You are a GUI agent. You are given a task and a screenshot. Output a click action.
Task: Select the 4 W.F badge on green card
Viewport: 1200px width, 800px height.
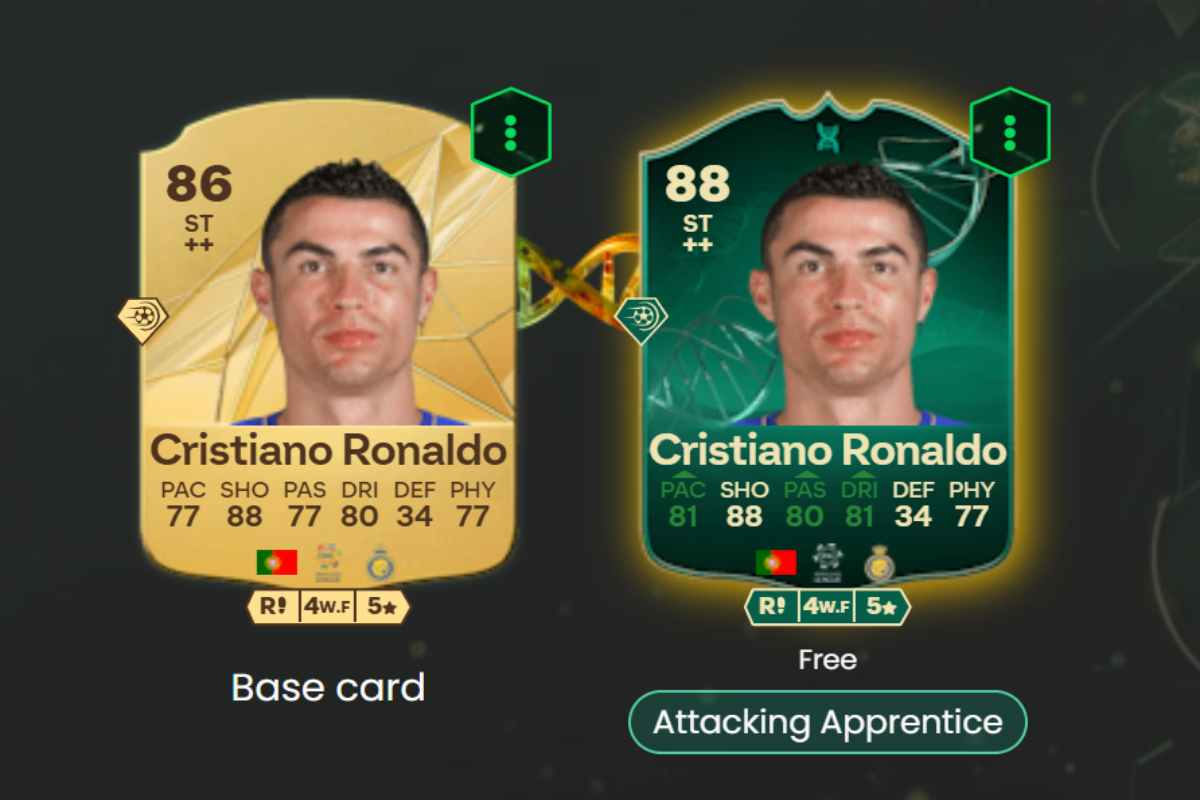(x=827, y=607)
